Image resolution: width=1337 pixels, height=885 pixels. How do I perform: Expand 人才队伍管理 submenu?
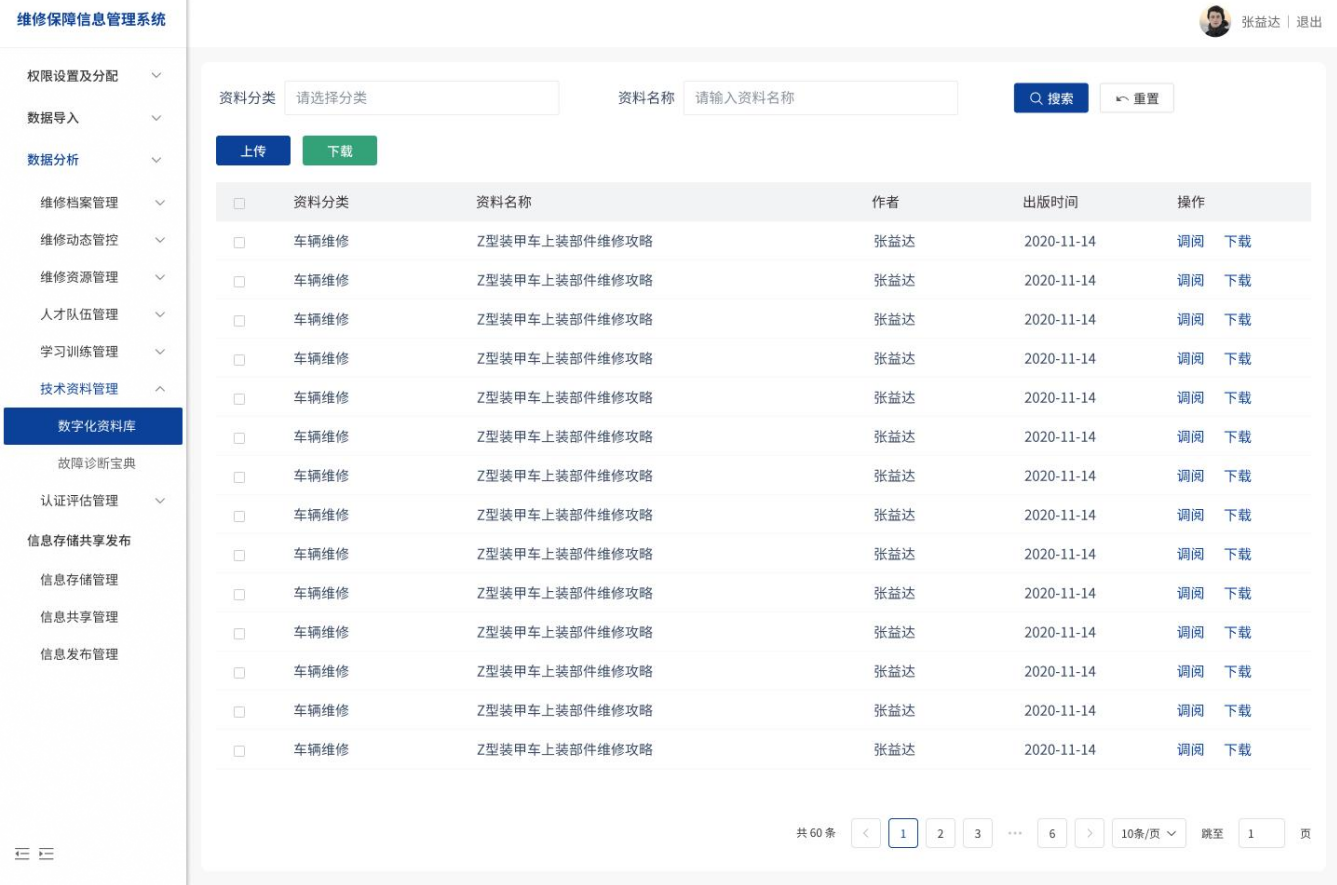click(160, 314)
